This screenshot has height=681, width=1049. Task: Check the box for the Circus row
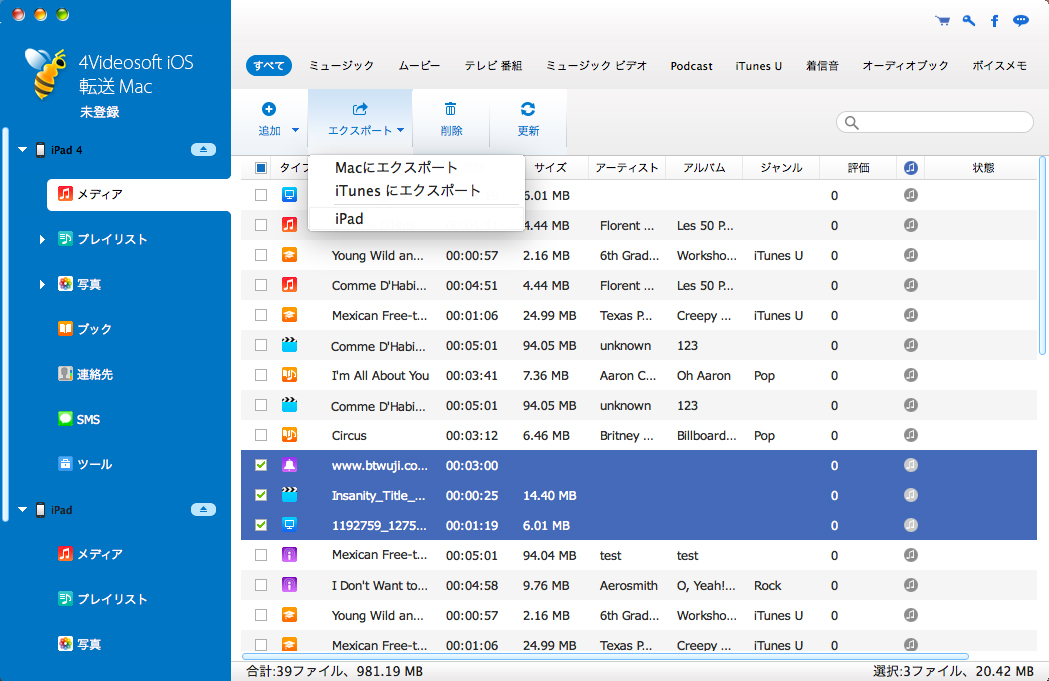[261, 435]
